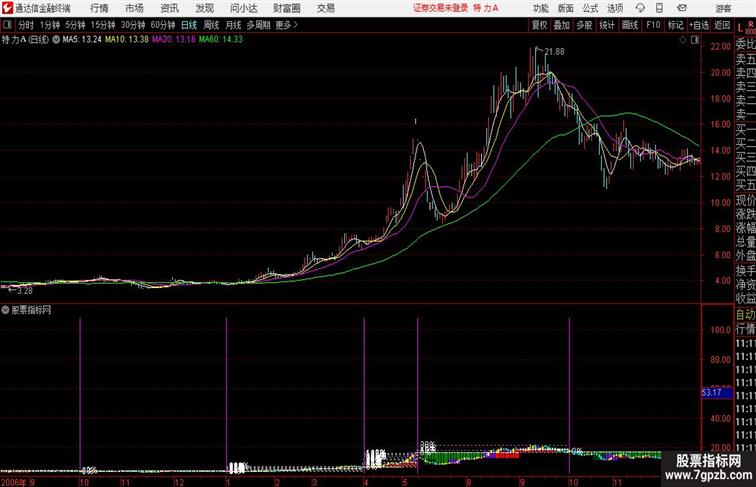756x487 pixels.
Task: Click the 3.28 low price label
Action: pos(25,291)
